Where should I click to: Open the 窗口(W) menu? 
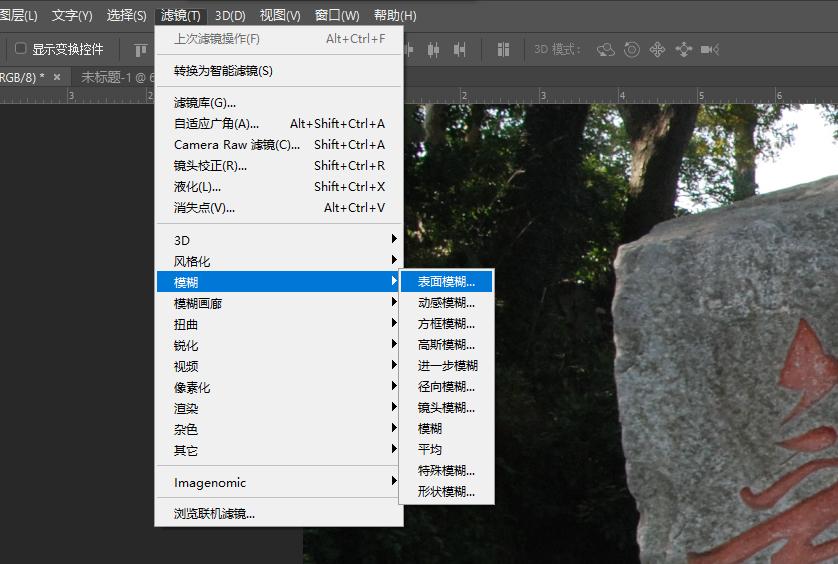(x=337, y=16)
